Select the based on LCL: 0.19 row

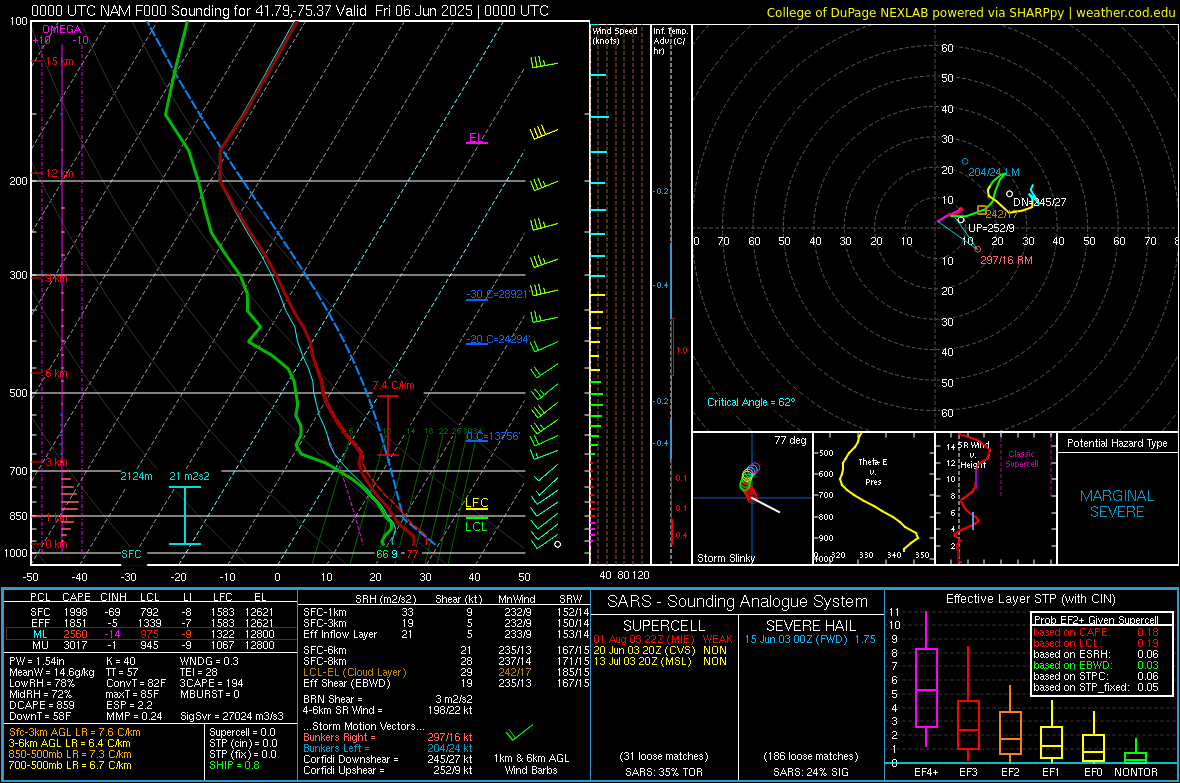point(1096,644)
